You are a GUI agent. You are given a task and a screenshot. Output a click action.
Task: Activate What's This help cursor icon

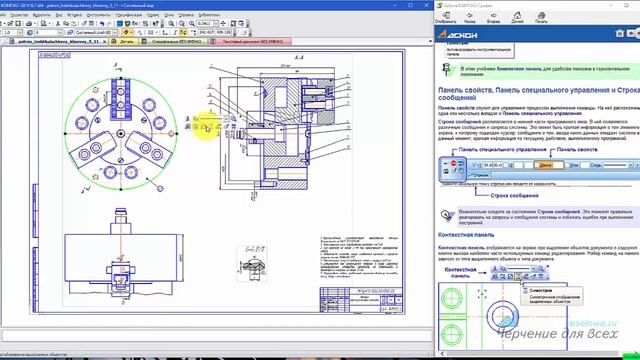coord(156,23)
